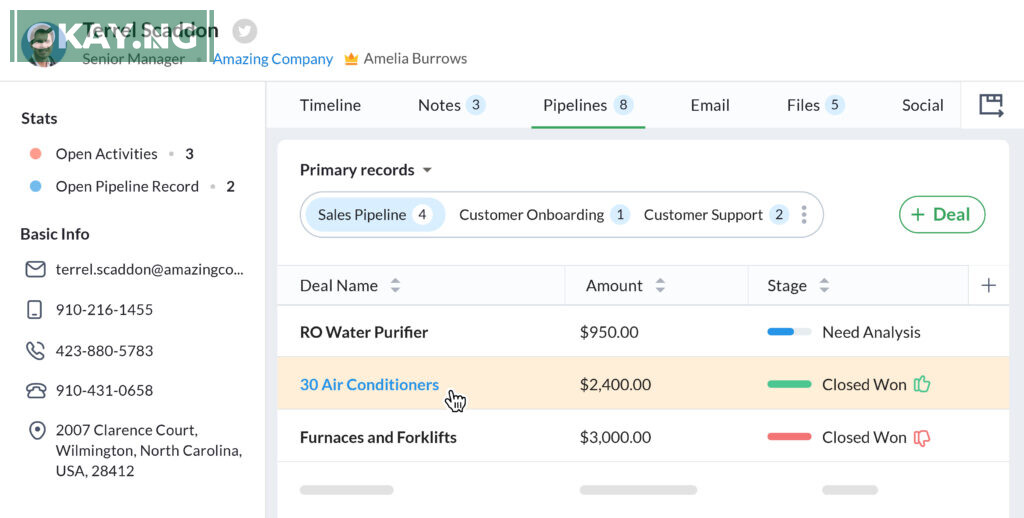Viewport: 1024px width, 518px height.
Task: Click the red thumbs-down icon on Furnaces row
Action: point(922,437)
